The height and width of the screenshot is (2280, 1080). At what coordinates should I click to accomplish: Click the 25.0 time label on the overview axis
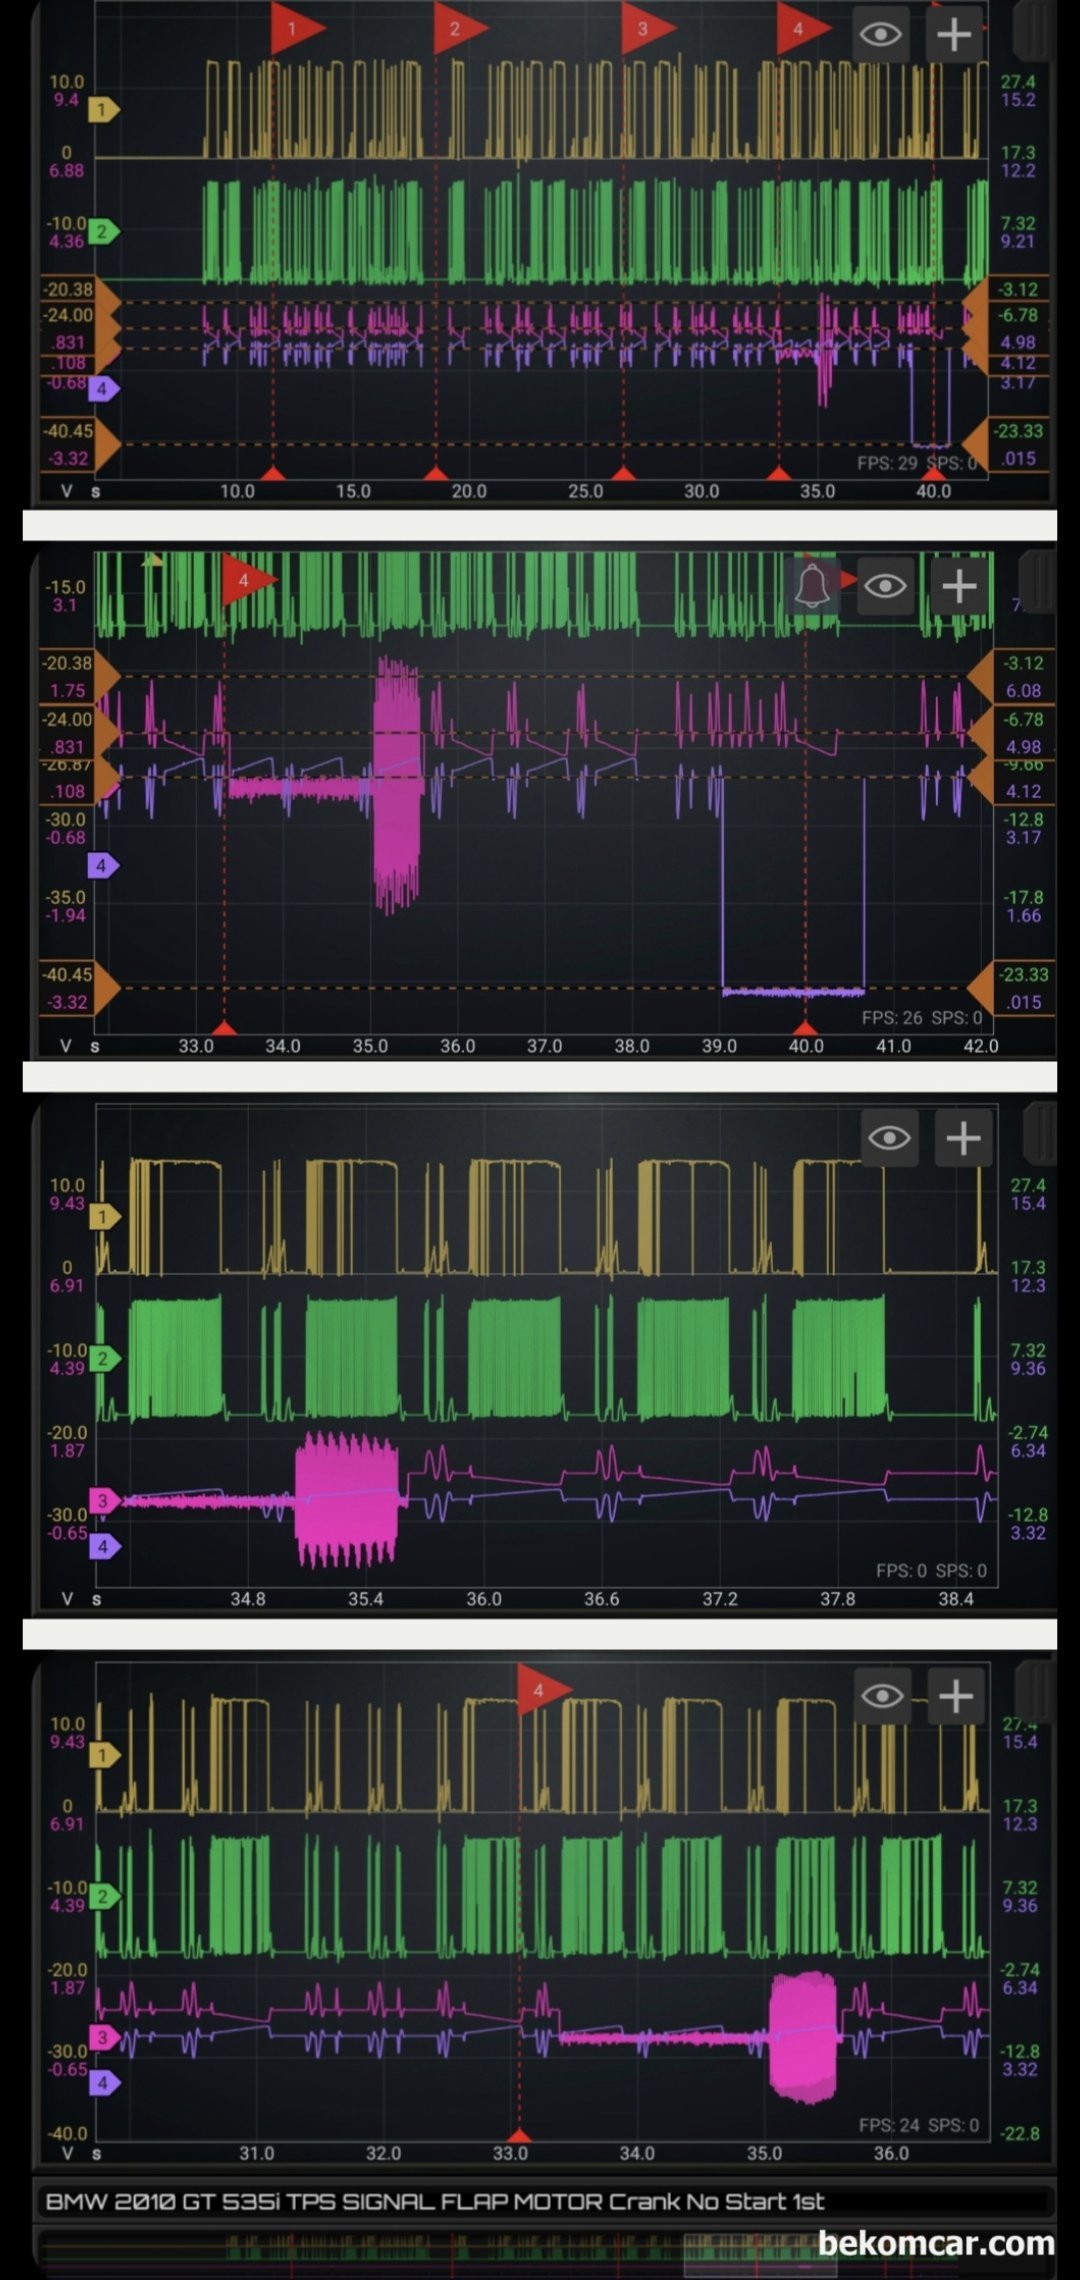tap(585, 491)
